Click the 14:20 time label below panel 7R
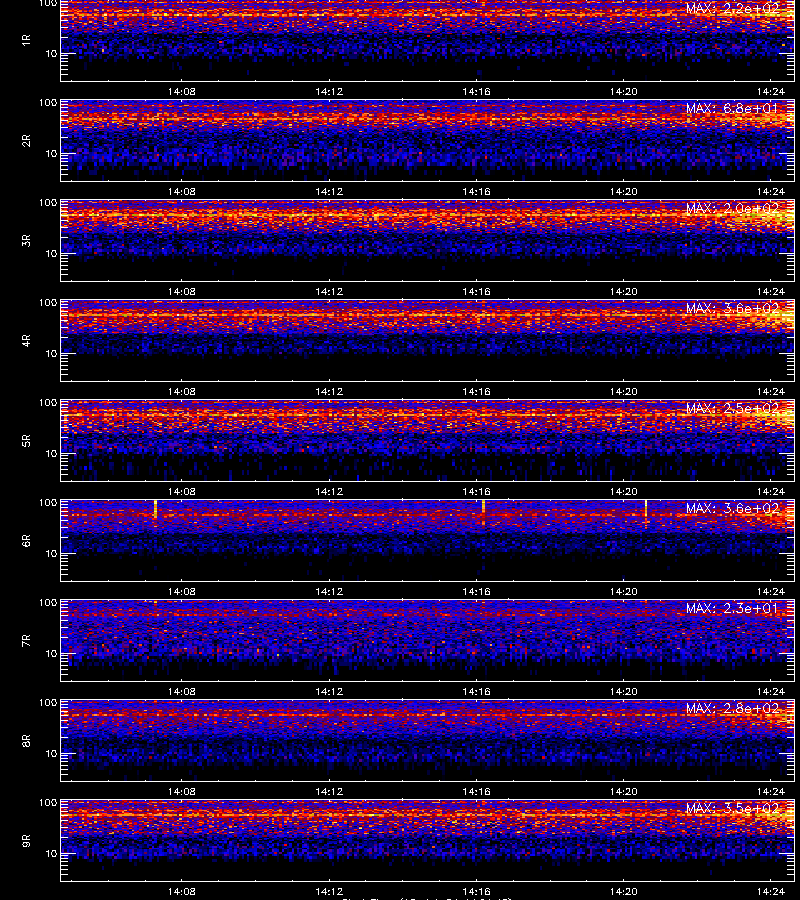This screenshot has height=900, width=800. [x=623, y=692]
